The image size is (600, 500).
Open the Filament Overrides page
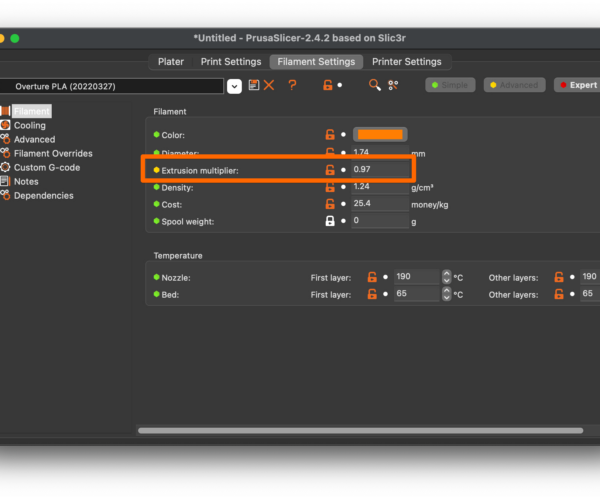53,153
